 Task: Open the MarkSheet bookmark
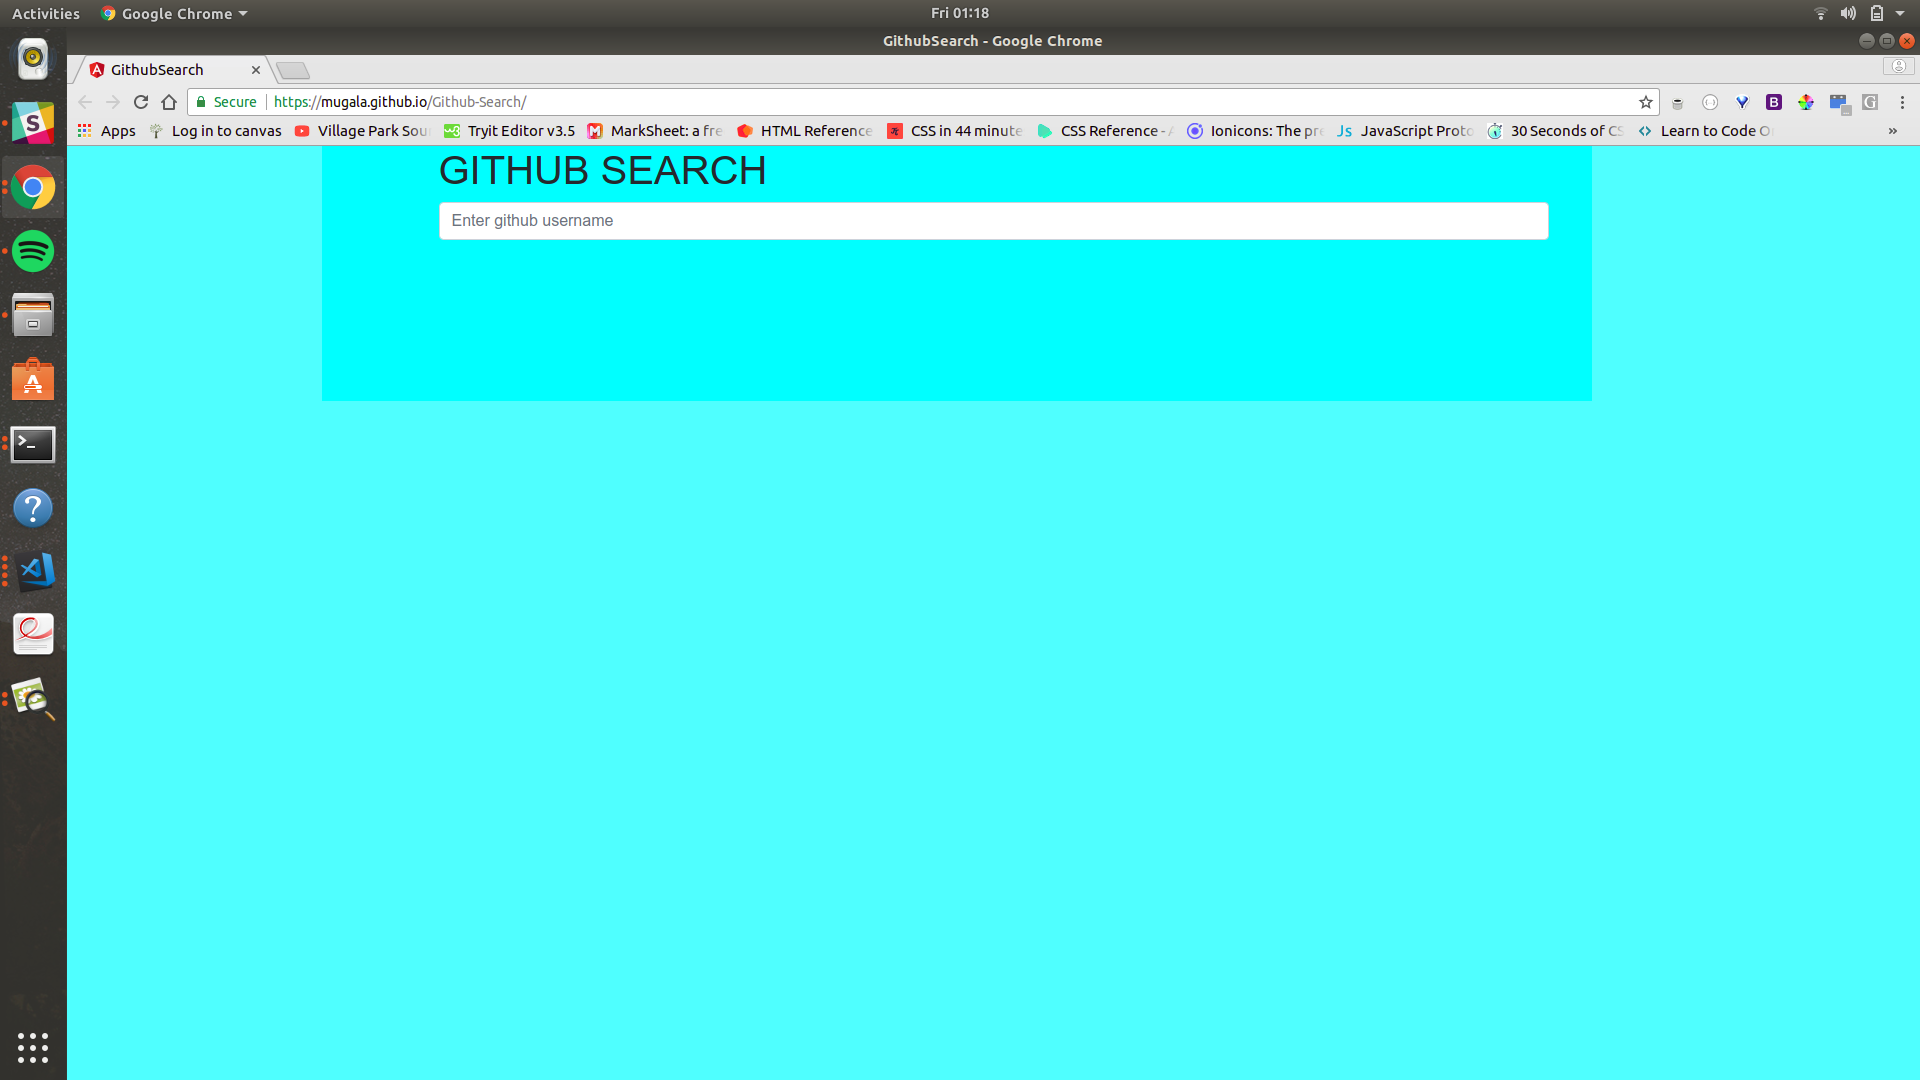(x=655, y=131)
